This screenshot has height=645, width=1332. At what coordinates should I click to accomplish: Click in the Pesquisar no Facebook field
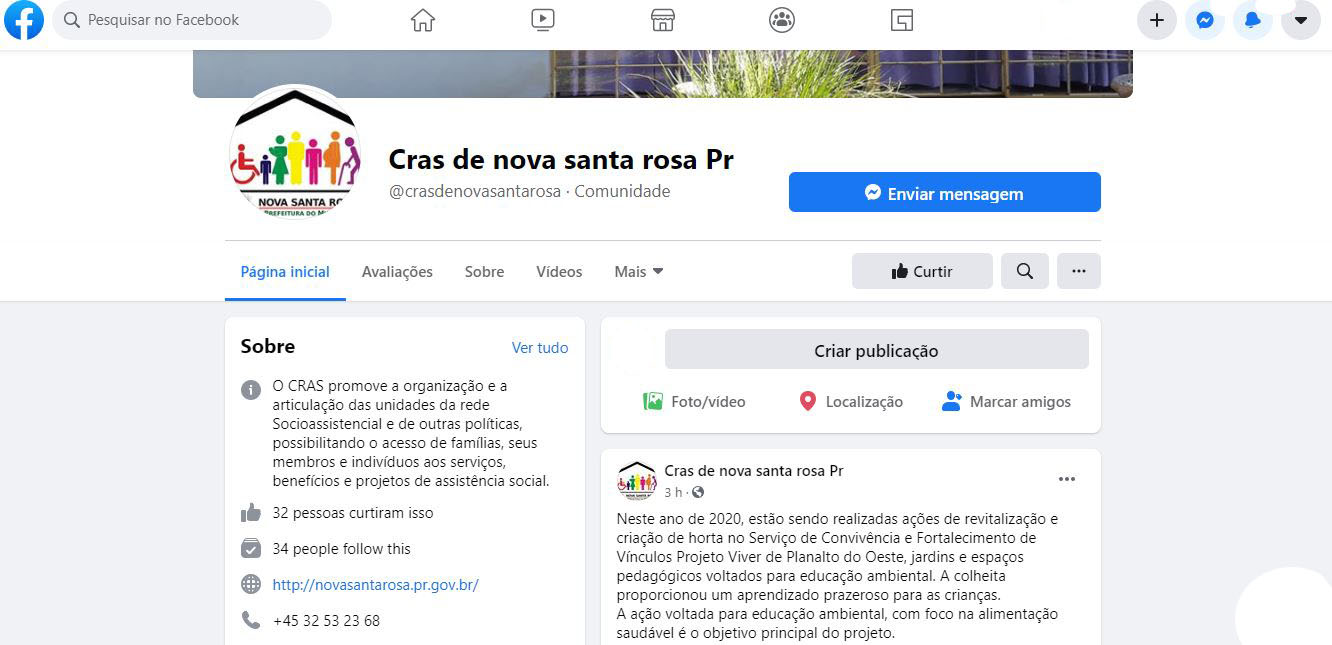(x=192, y=20)
